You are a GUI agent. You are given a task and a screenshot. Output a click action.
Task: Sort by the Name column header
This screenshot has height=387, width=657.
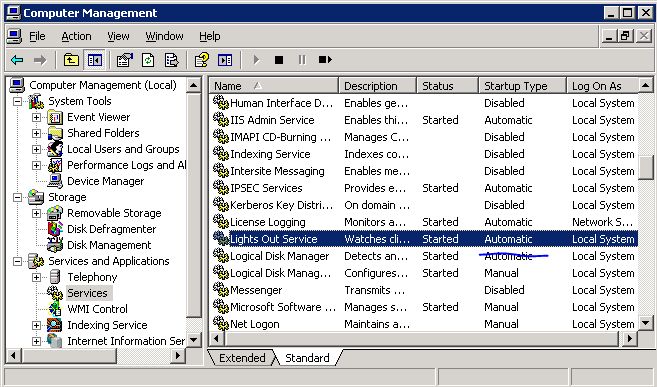coord(273,86)
